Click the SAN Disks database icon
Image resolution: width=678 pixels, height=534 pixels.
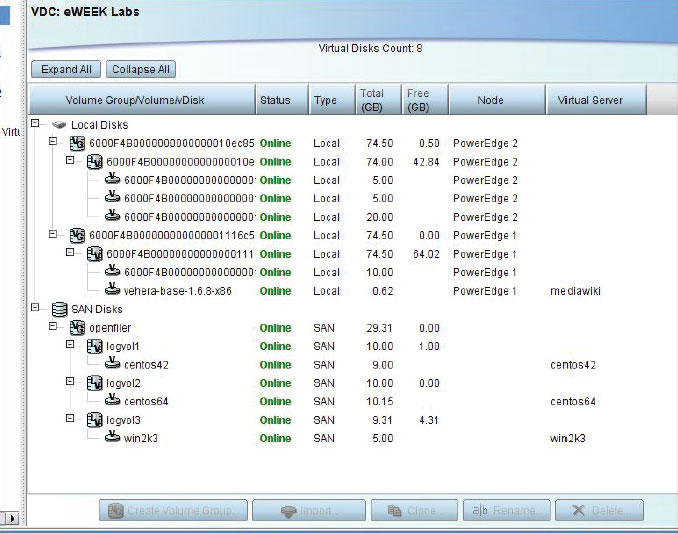(59, 309)
